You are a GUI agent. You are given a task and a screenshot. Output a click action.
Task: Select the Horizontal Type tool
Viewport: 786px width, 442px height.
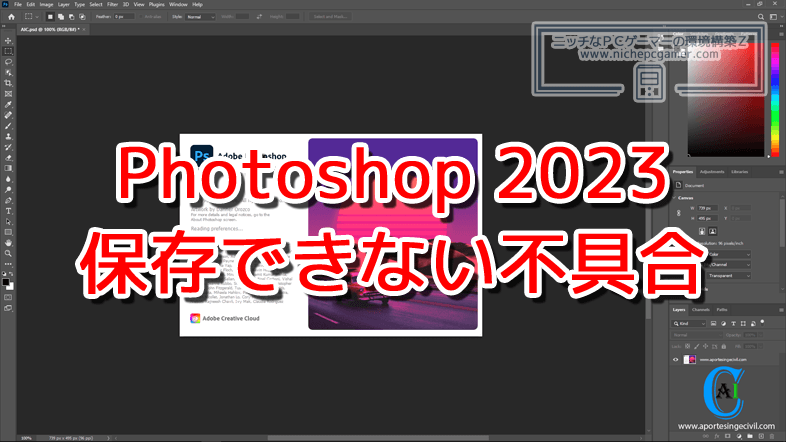8,211
